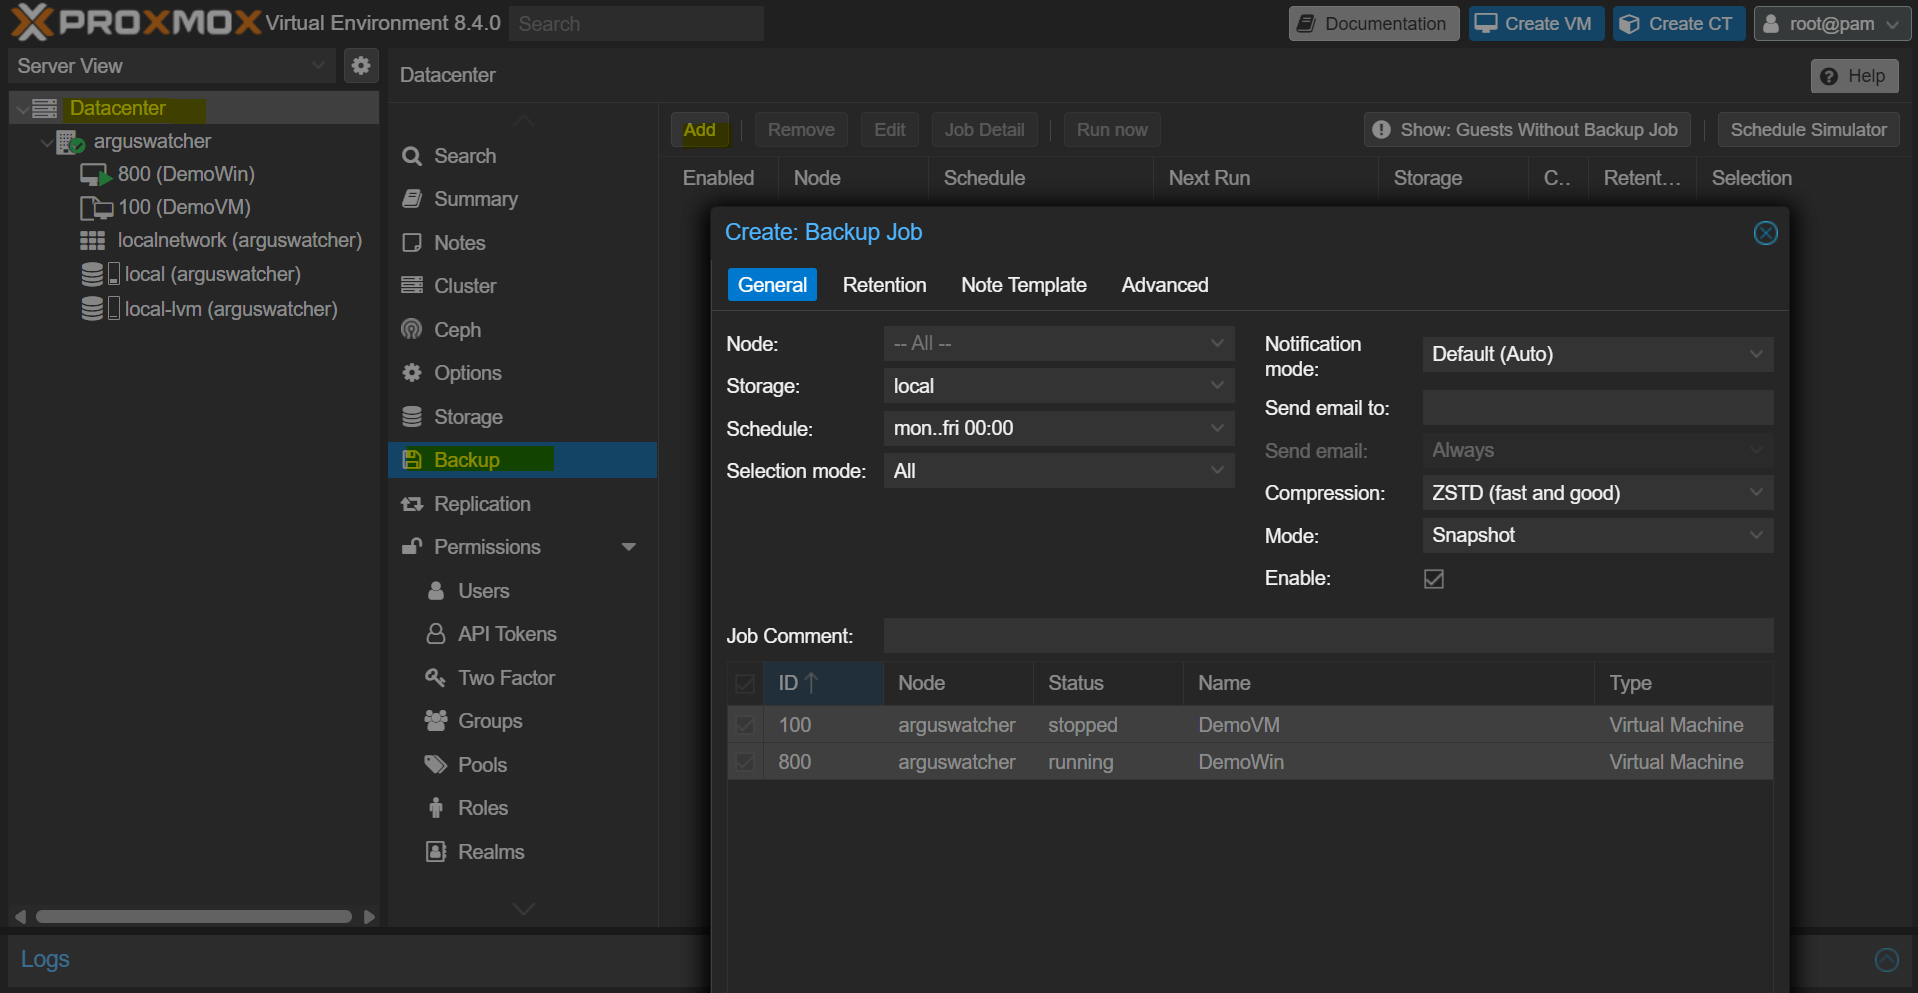
Task: Click the Roles male figure icon
Action: point(436,808)
